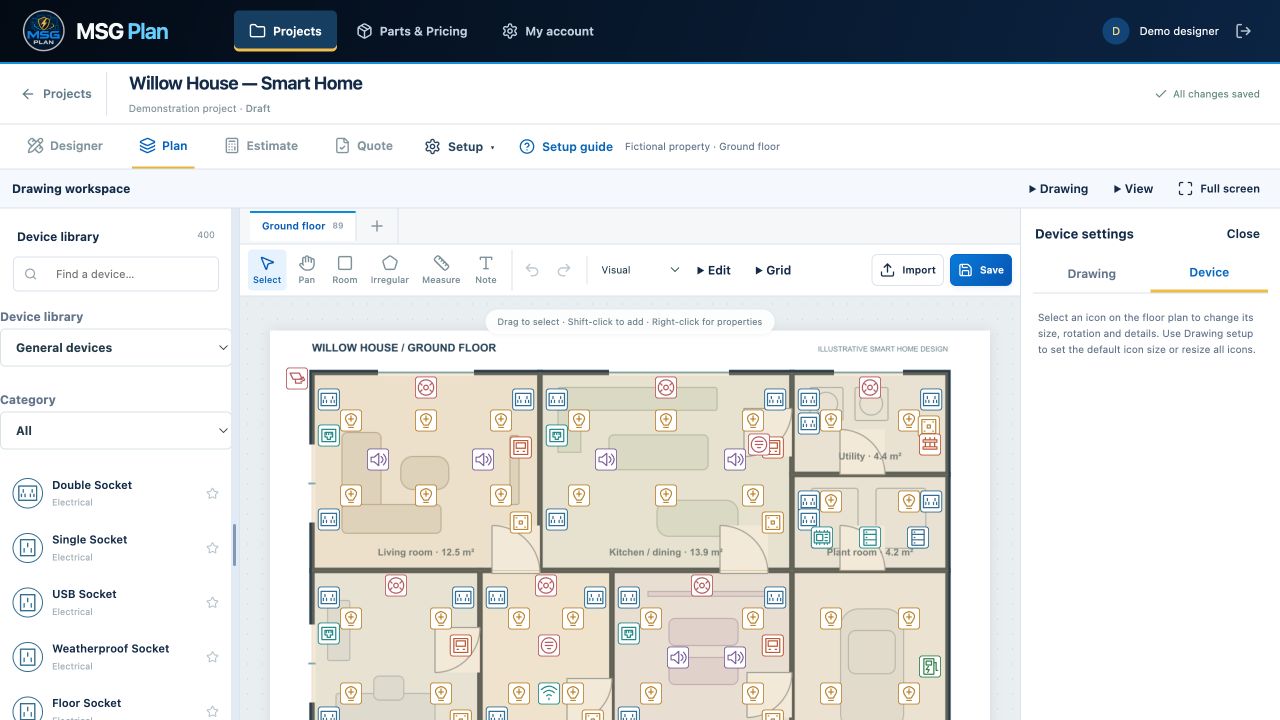Screen dimensions: 1280x720
Task: Select the utility room smoke detector icon
Action: [870, 387]
